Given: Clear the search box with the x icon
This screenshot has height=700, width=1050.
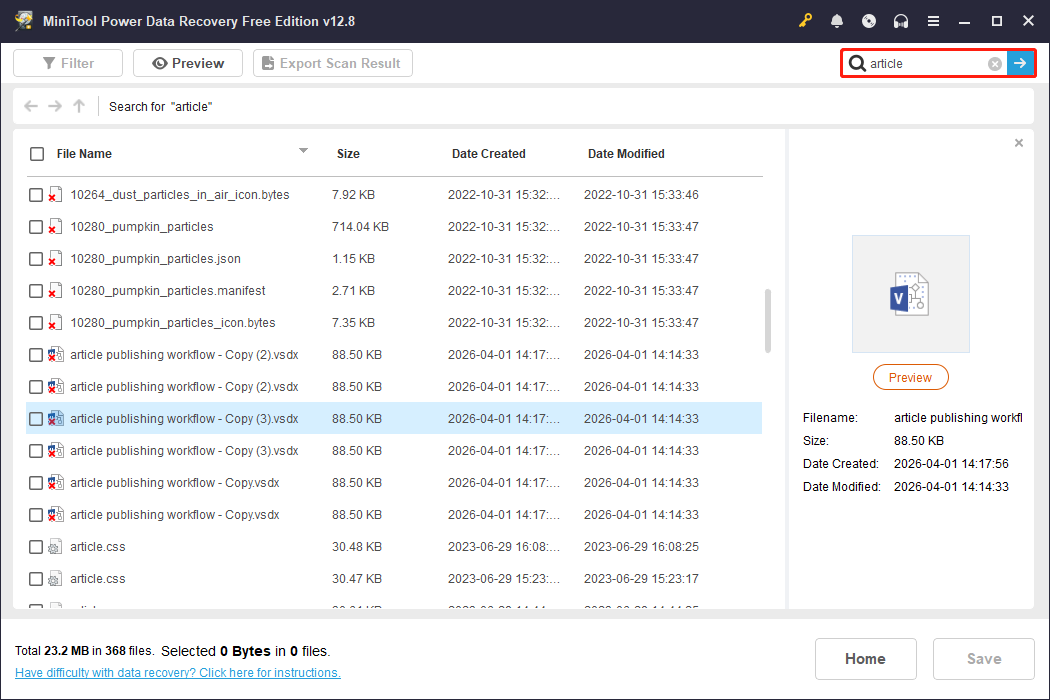Looking at the screenshot, I should [x=994, y=63].
